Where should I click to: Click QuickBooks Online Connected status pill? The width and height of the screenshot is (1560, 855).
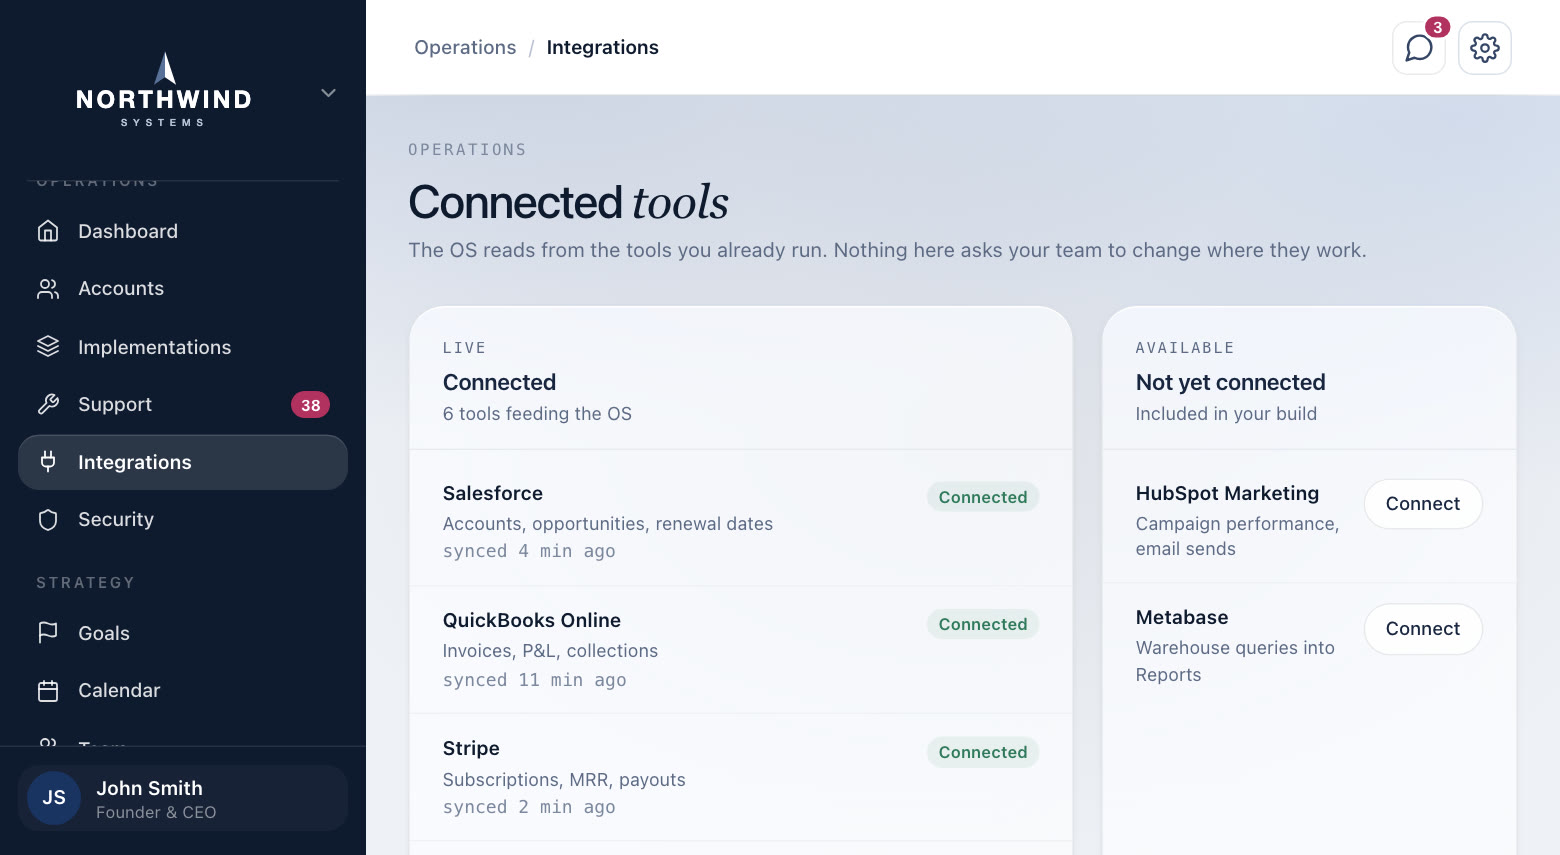point(983,624)
